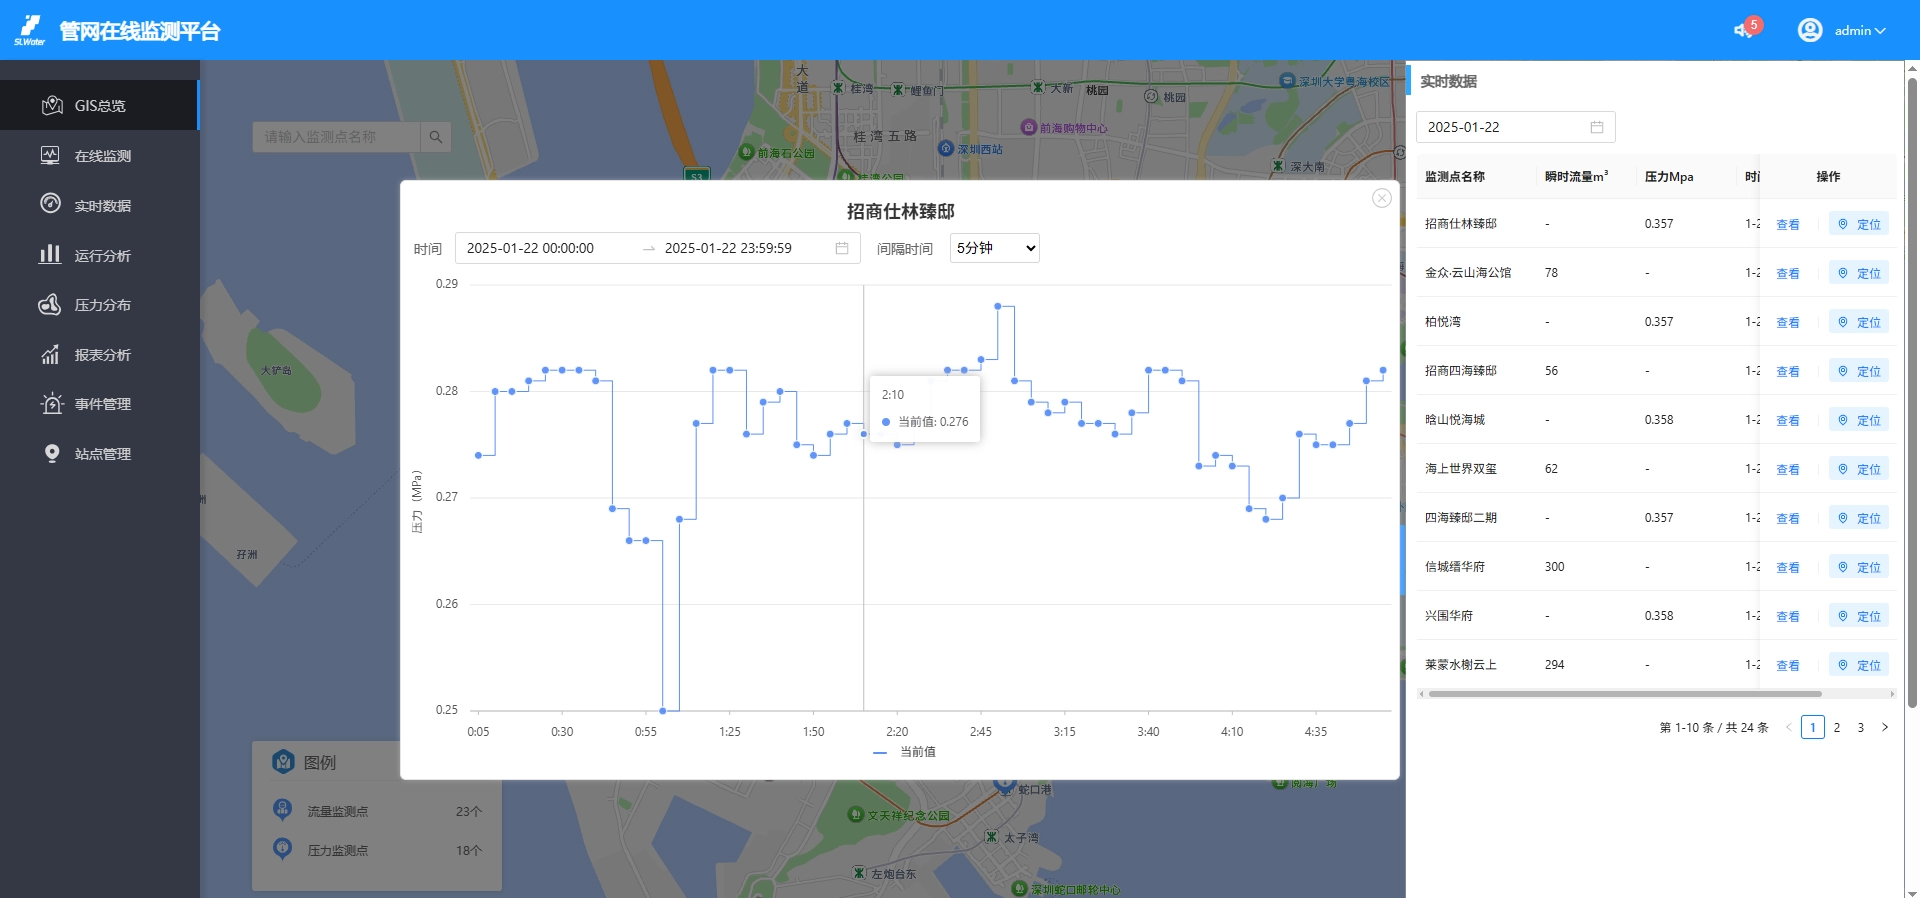This screenshot has width=1920, height=898.
Task: Click 定位 for 海上世界双玺
Action: (x=1859, y=470)
